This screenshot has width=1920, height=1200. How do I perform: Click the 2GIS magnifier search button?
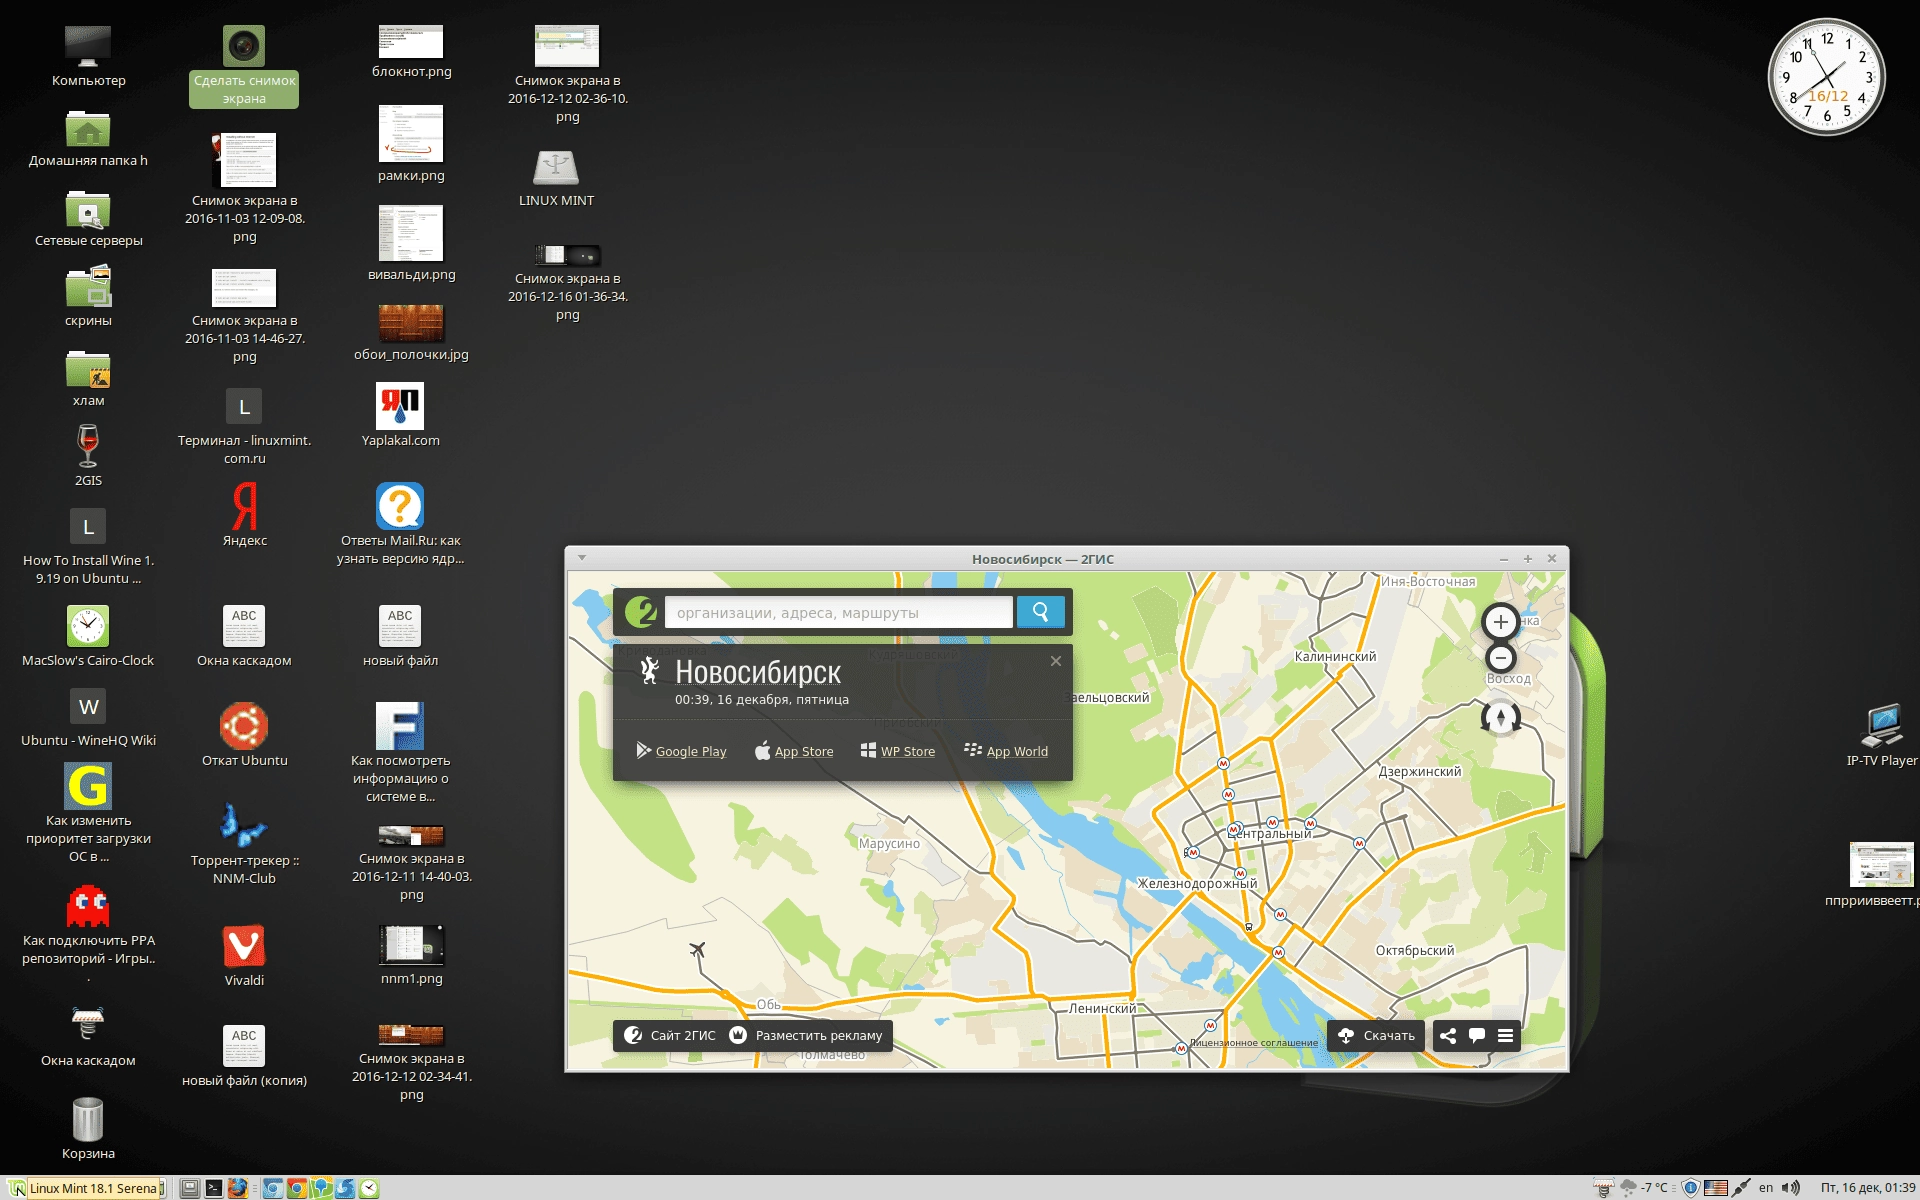(x=1040, y=612)
